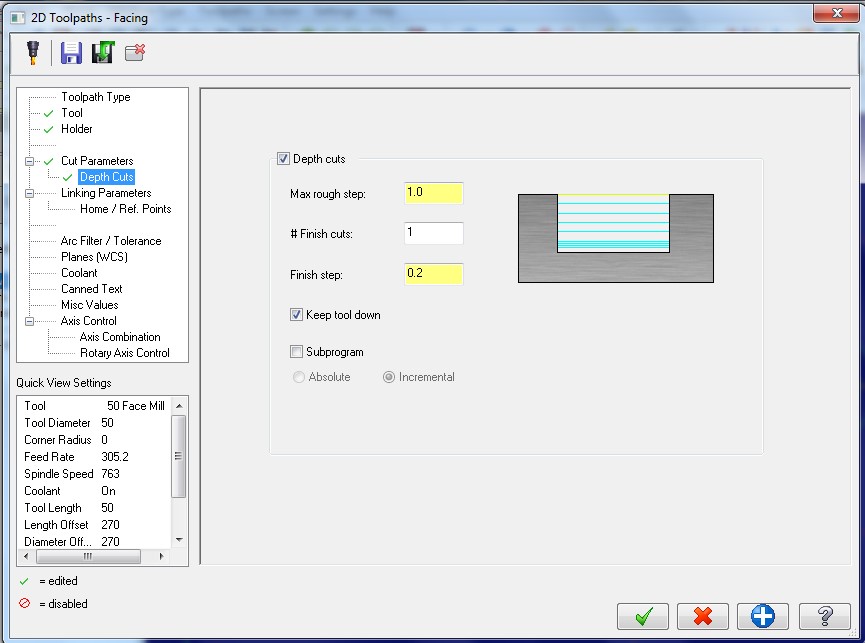Viewport: 865px width, 643px height.
Task: Close the 2D Toolpaths dialog window
Action: pyautogui.click(x=836, y=13)
